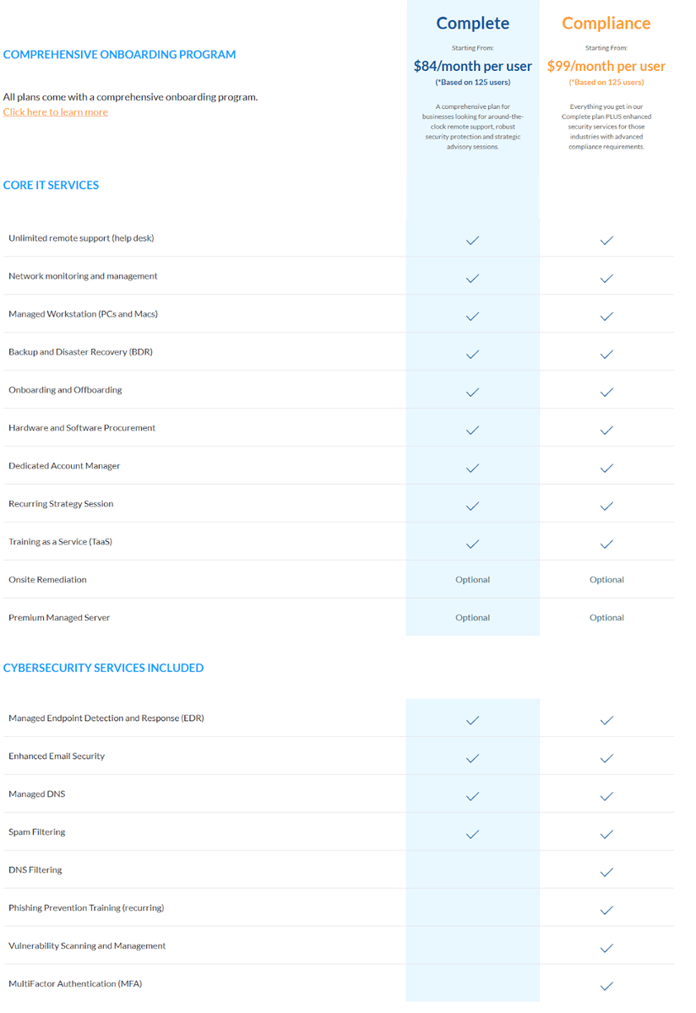The image size is (696, 1013).
Task: Click Complete checkmark for Unlimited remote support
Action: pyautogui.click(x=472, y=240)
